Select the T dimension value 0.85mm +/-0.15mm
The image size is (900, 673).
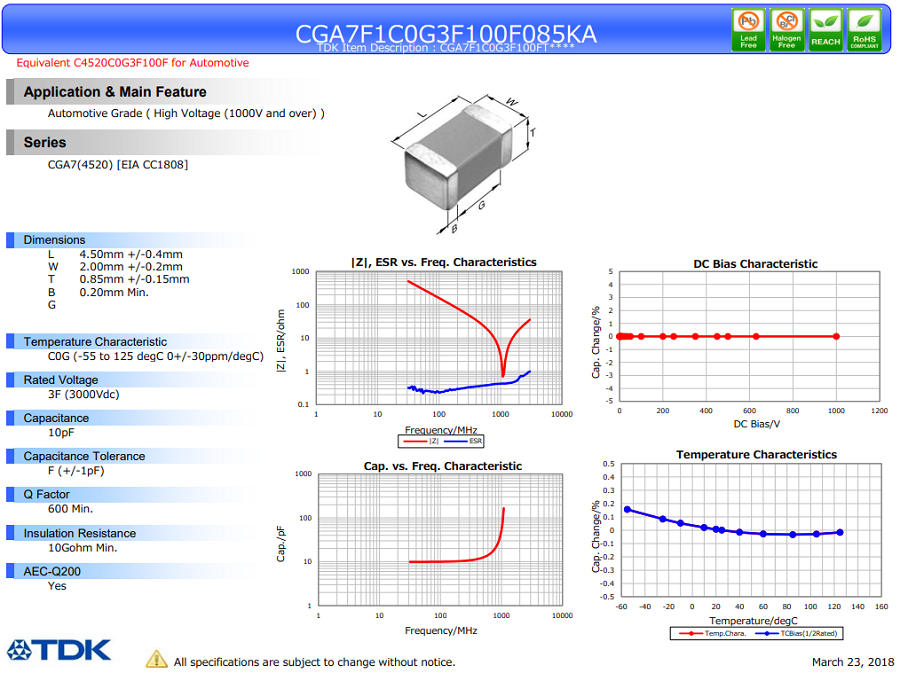(x=134, y=279)
